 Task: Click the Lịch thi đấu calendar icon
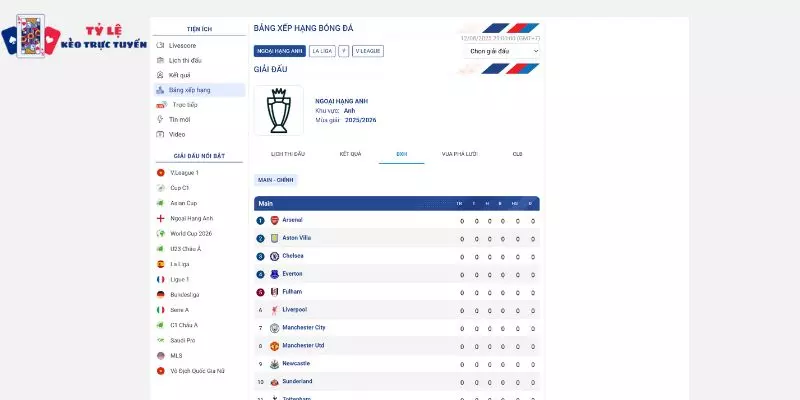click(x=160, y=60)
